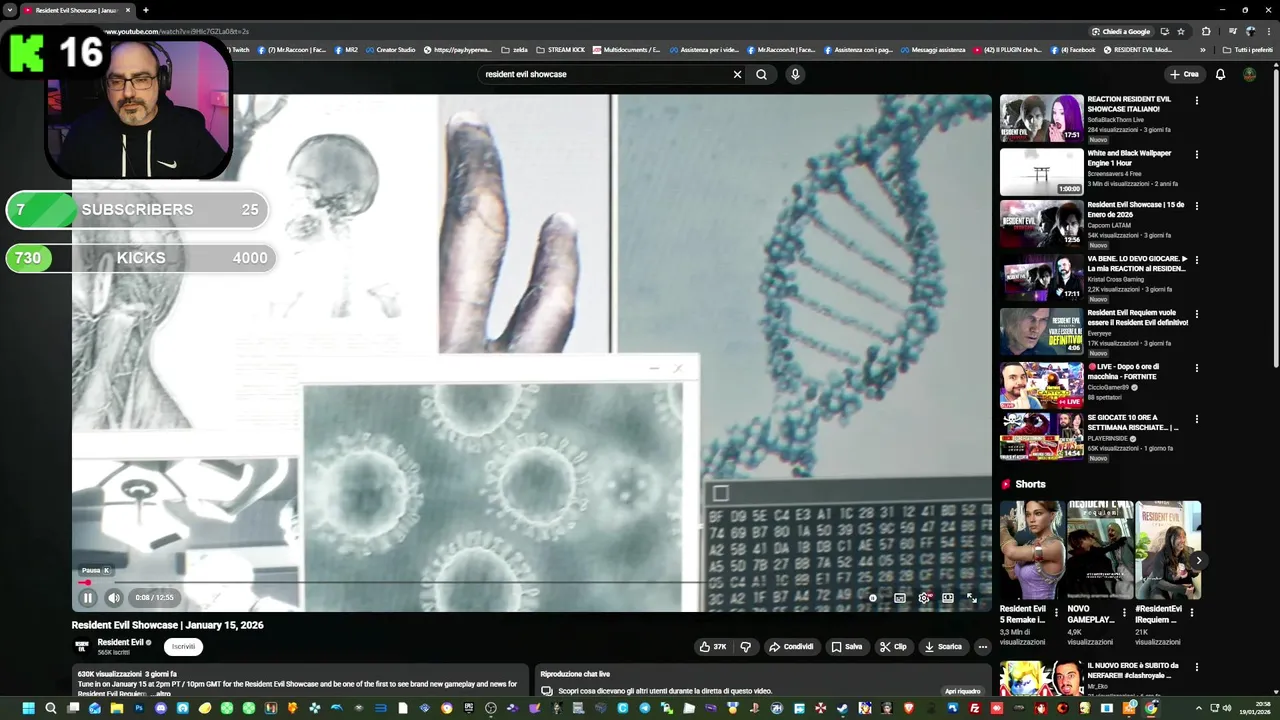Open the Creator Studio bookmark

point(390,50)
